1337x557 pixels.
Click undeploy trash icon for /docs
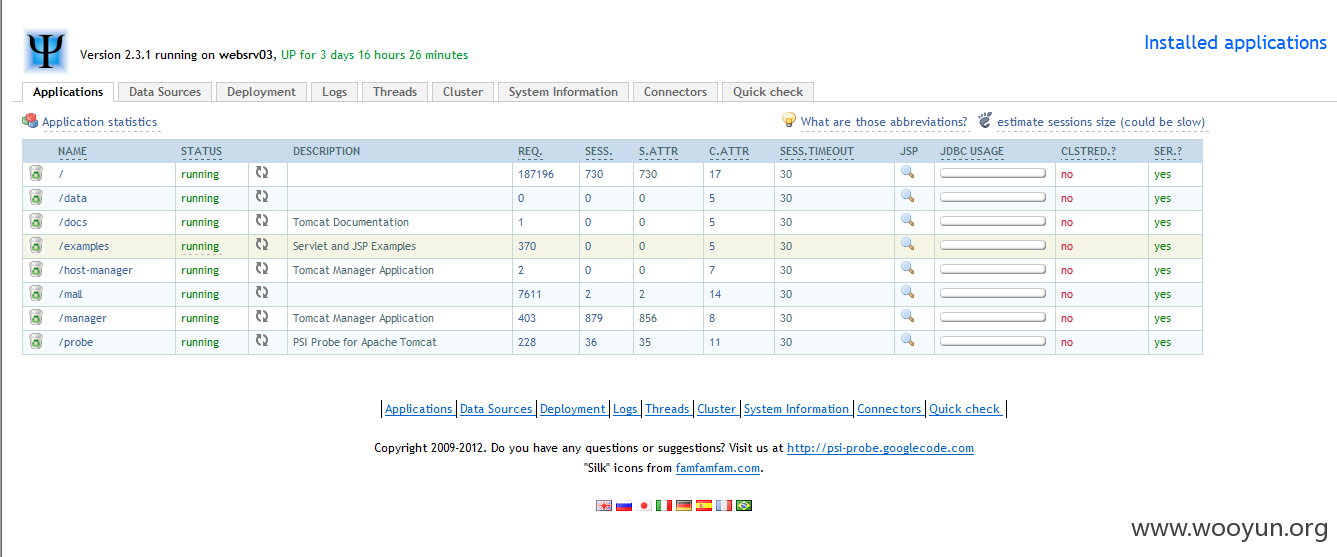coord(36,221)
